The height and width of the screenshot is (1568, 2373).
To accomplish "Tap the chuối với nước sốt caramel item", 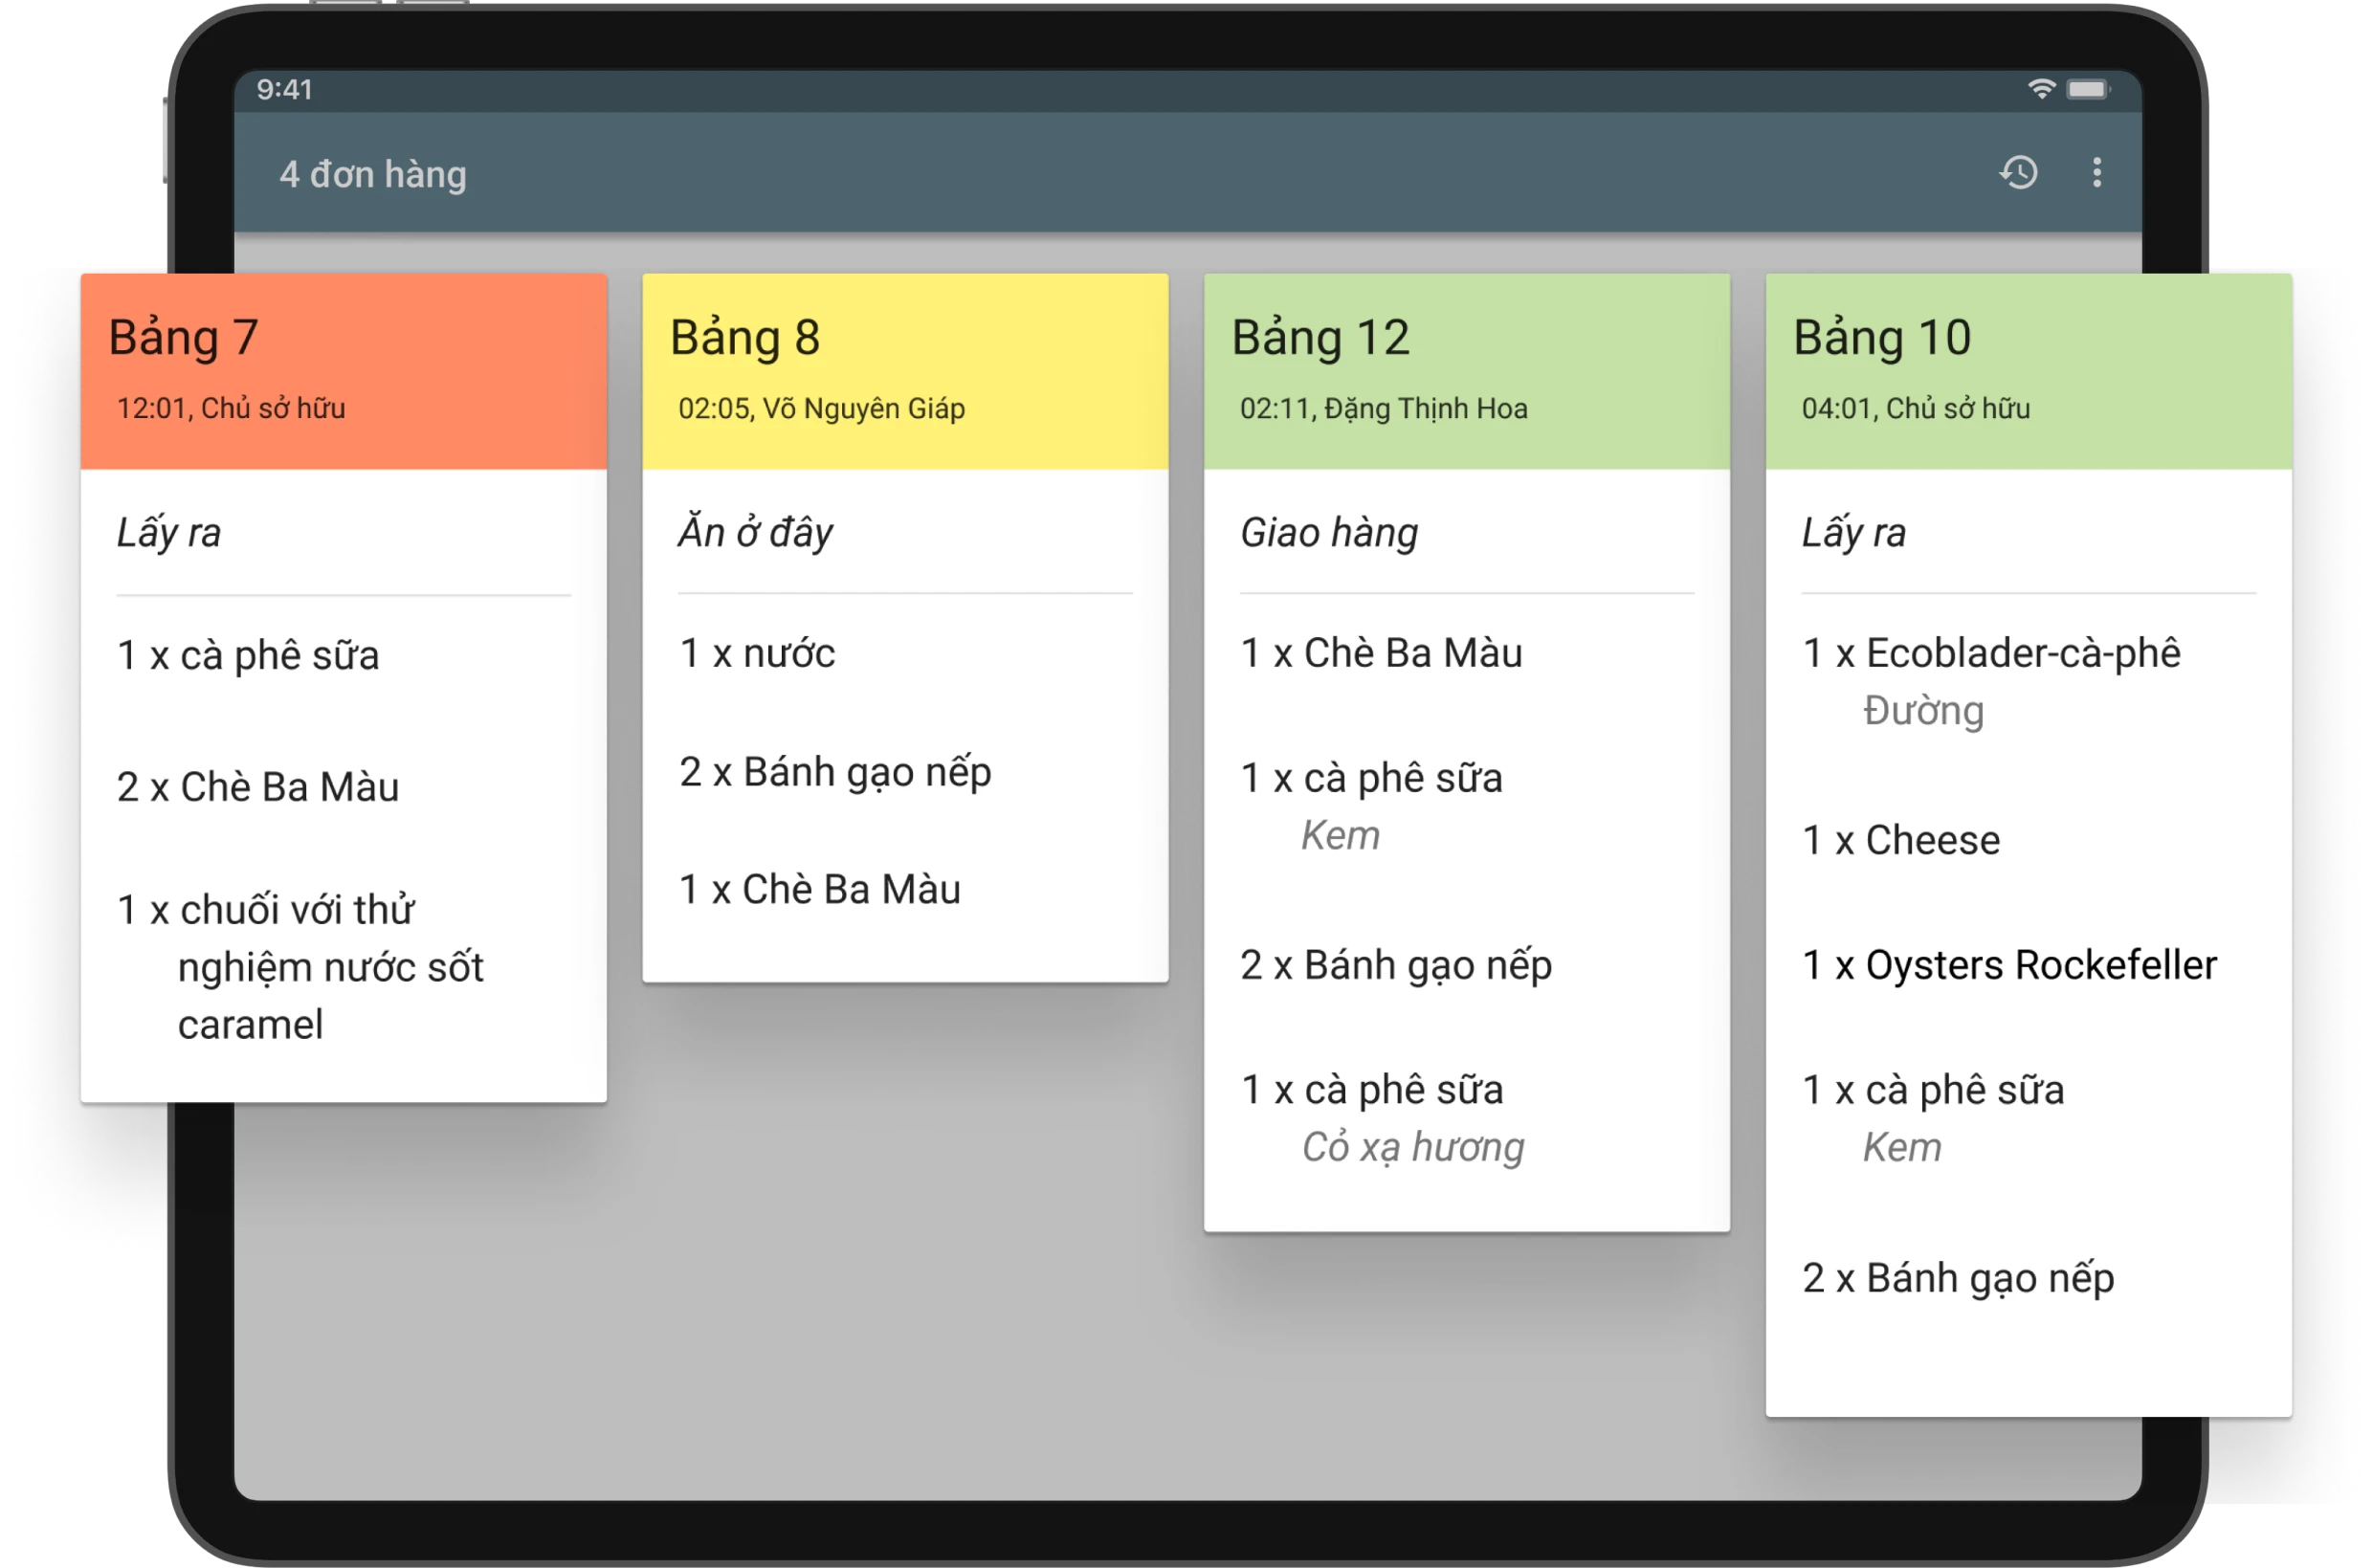I will (x=300, y=967).
